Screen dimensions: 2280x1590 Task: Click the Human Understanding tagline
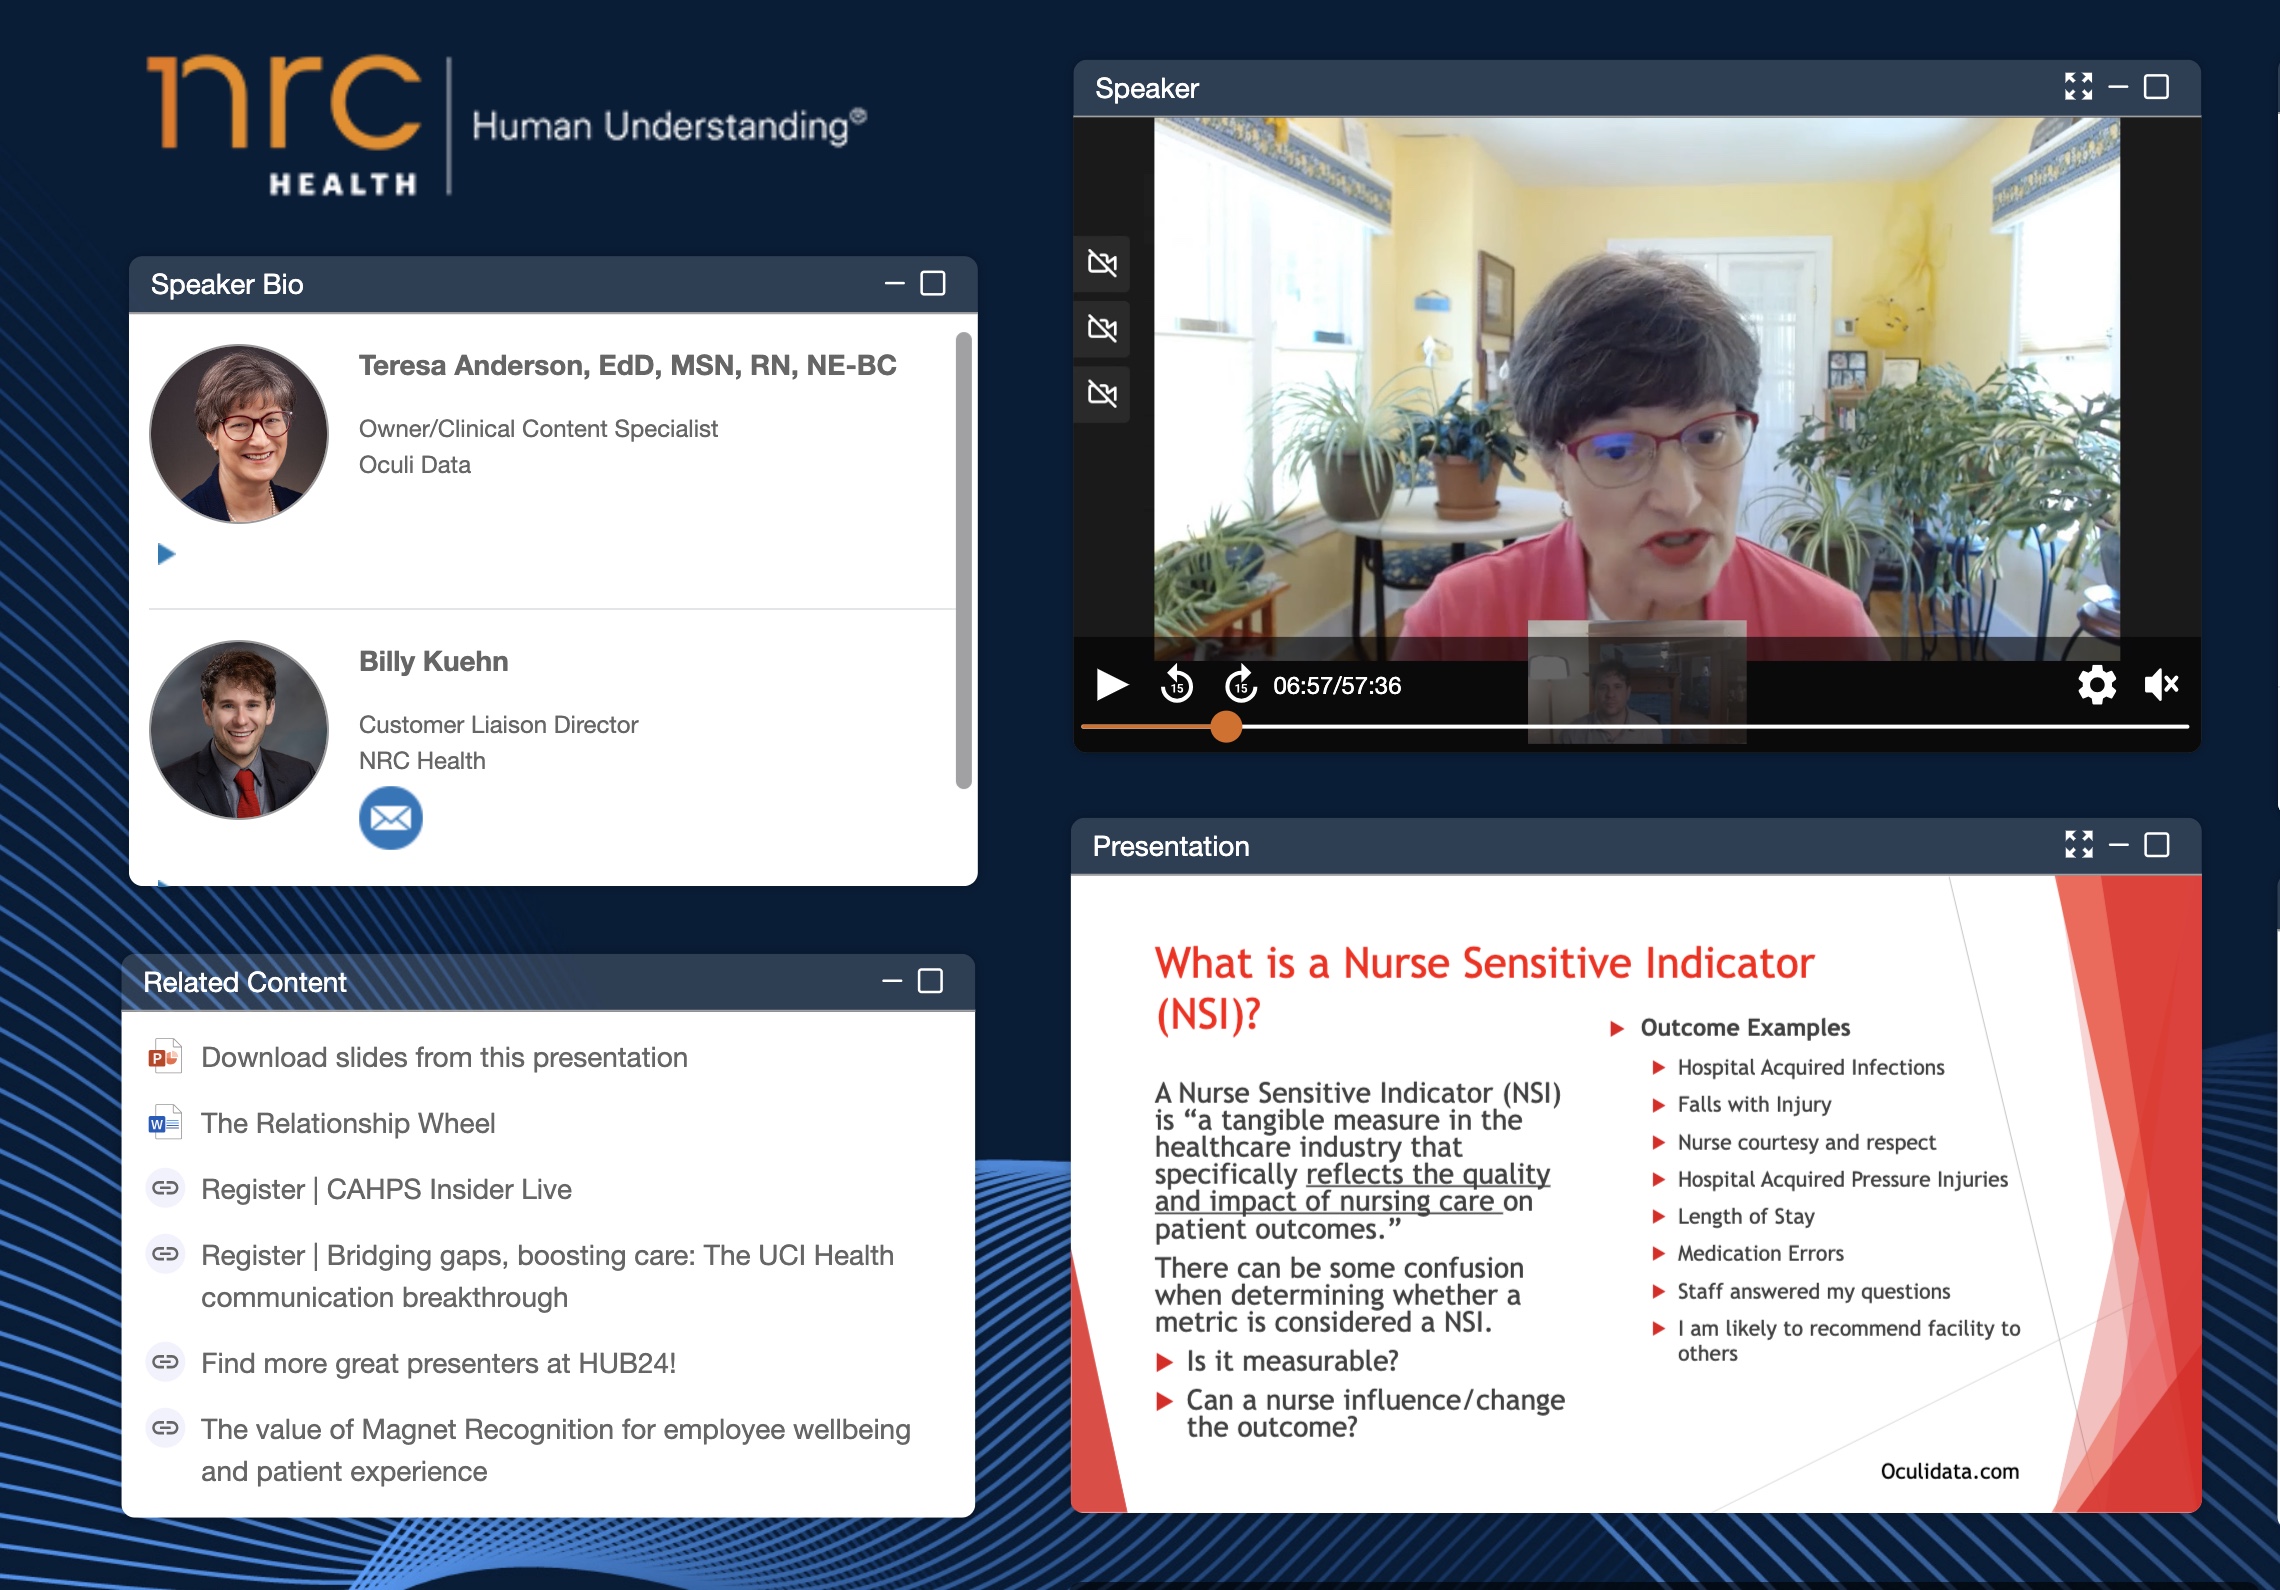coord(668,126)
